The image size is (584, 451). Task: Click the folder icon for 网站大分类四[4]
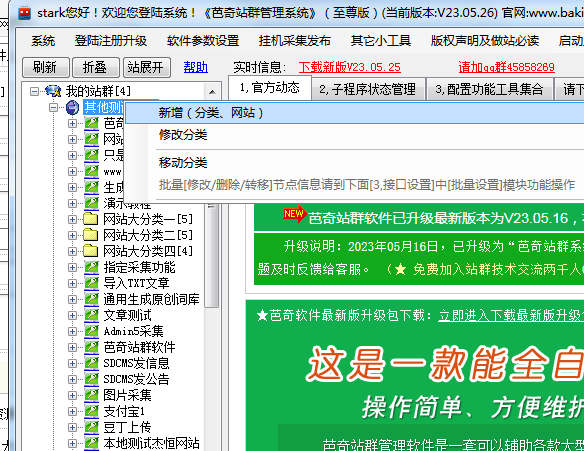point(91,251)
